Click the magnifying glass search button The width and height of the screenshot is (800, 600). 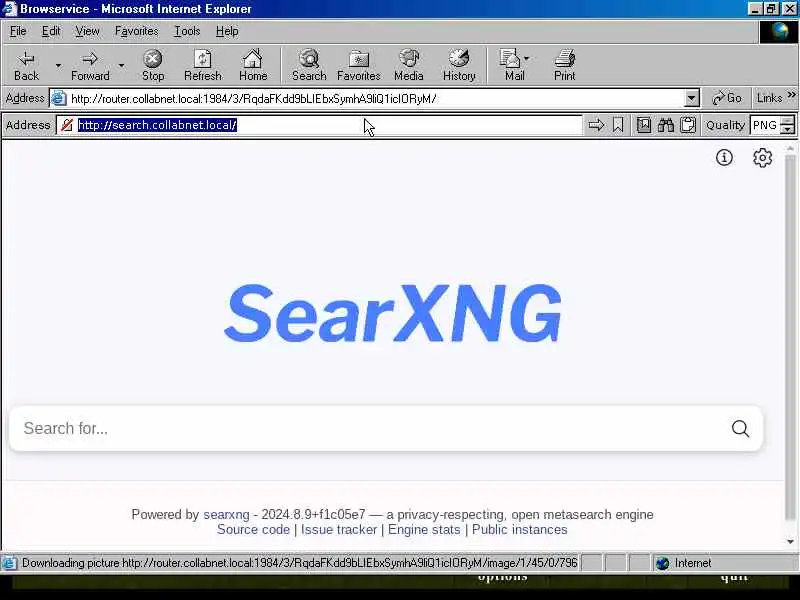tap(740, 429)
